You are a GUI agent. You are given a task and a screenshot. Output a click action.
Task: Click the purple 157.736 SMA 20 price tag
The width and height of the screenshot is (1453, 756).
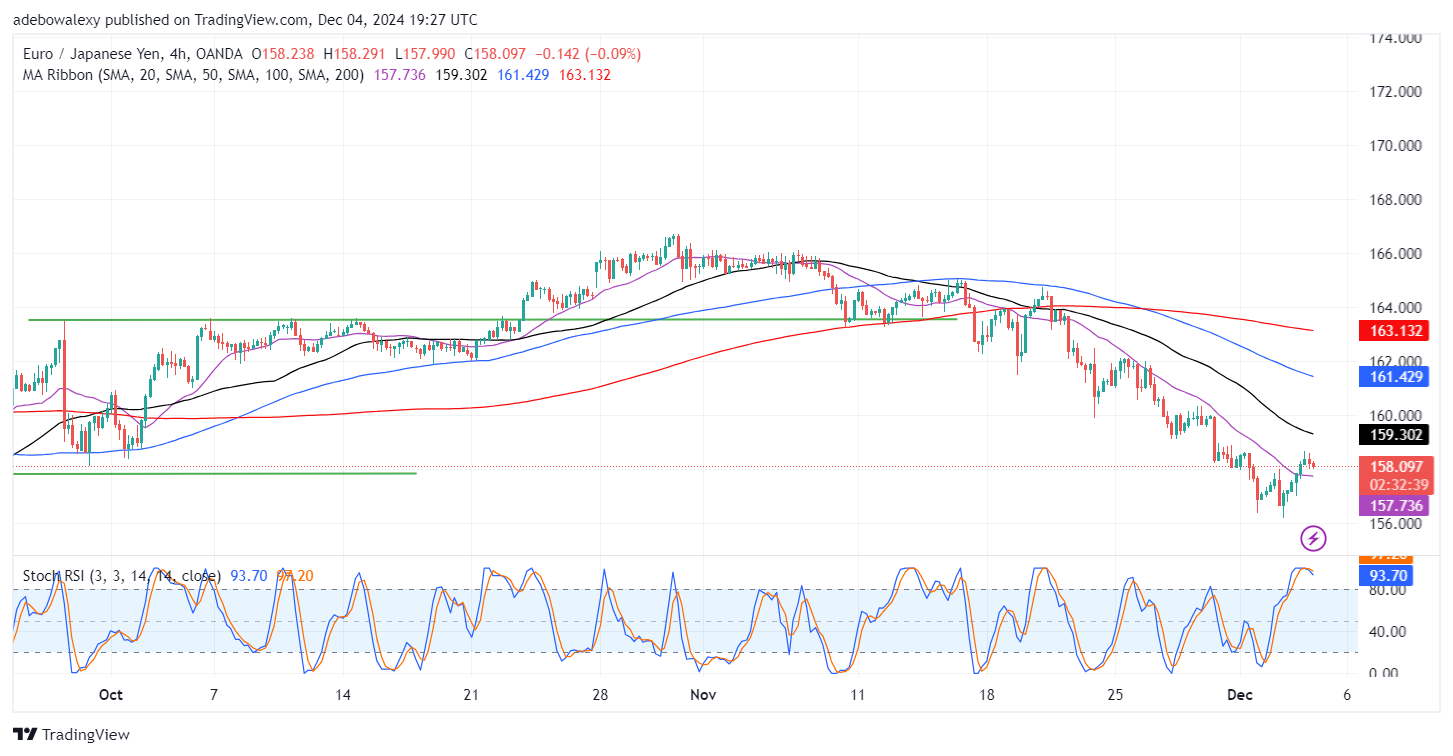tap(1398, 506)
